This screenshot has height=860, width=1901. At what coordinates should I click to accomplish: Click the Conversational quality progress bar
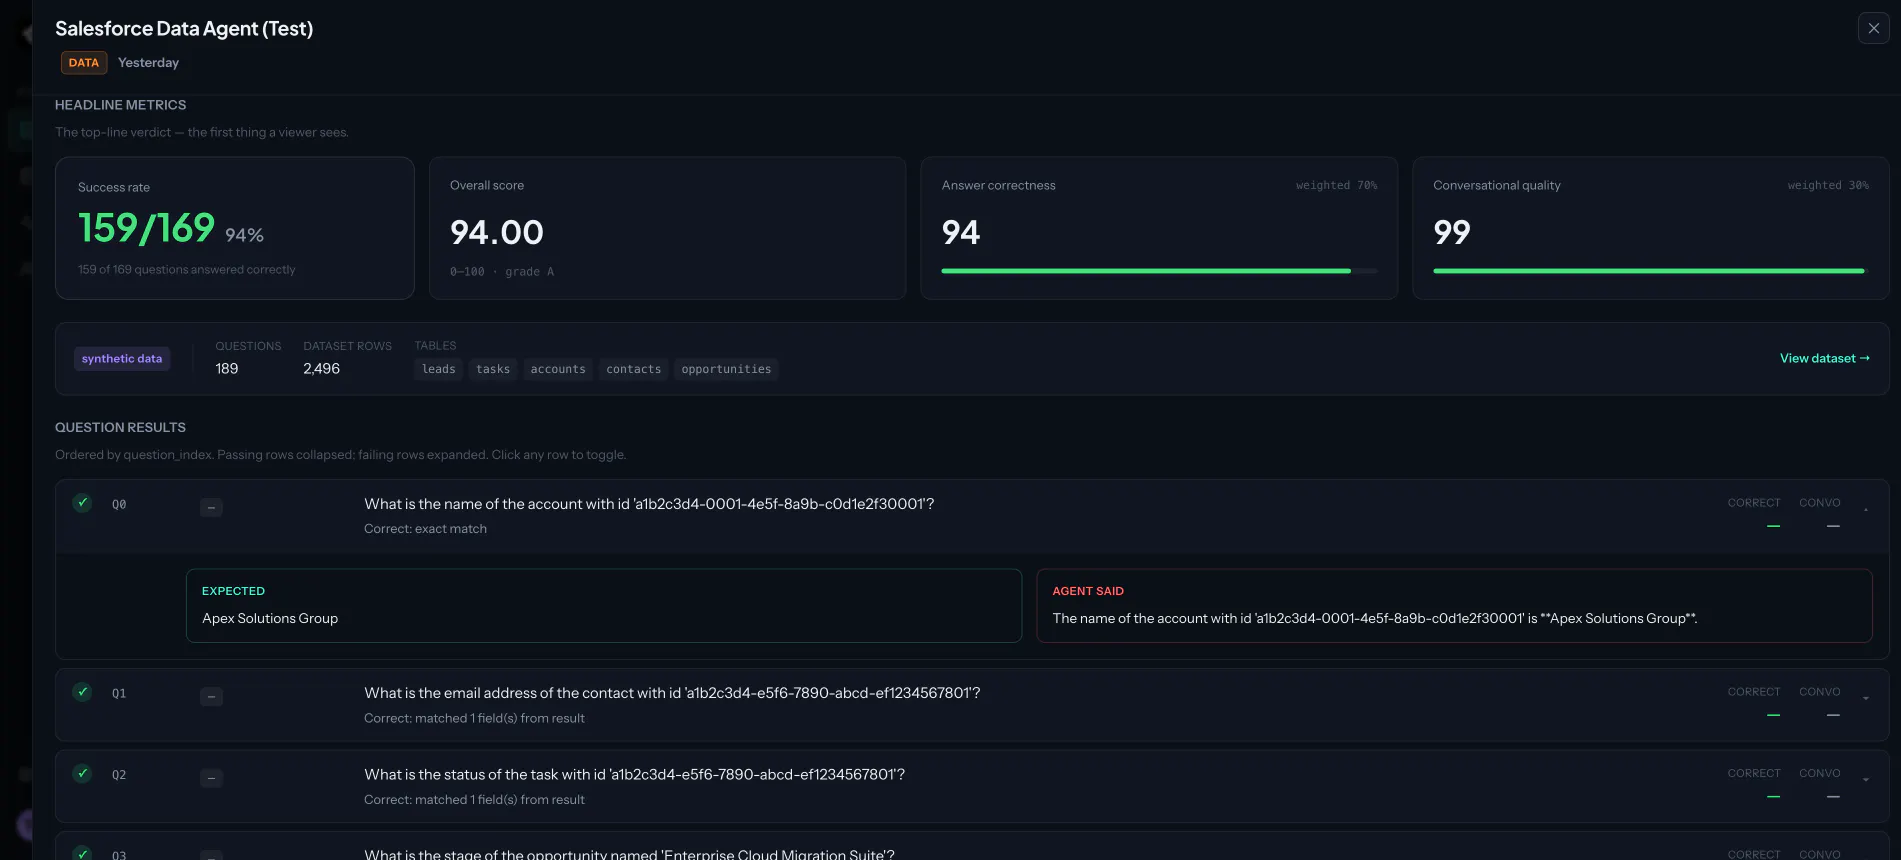click(x=1650, y=271)
